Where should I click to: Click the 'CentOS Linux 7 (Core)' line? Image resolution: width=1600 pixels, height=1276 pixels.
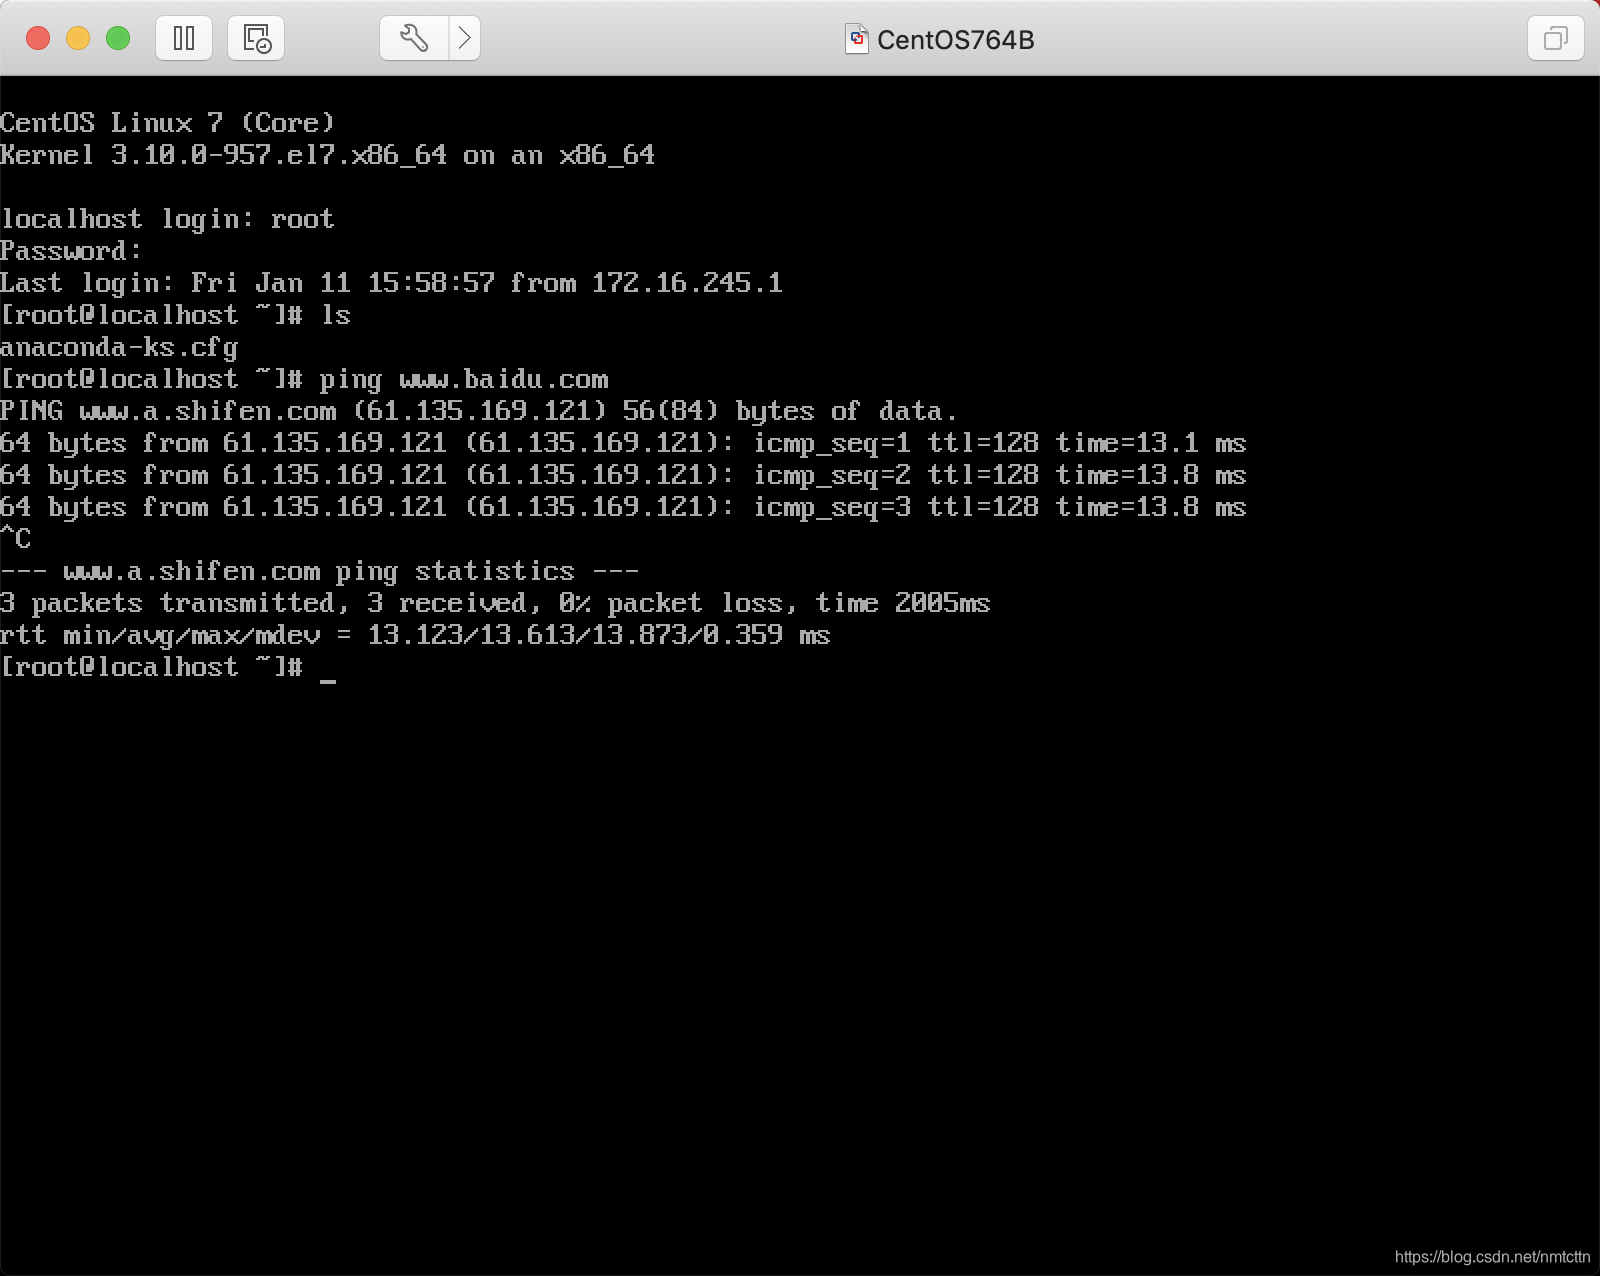tap(167, 122)
